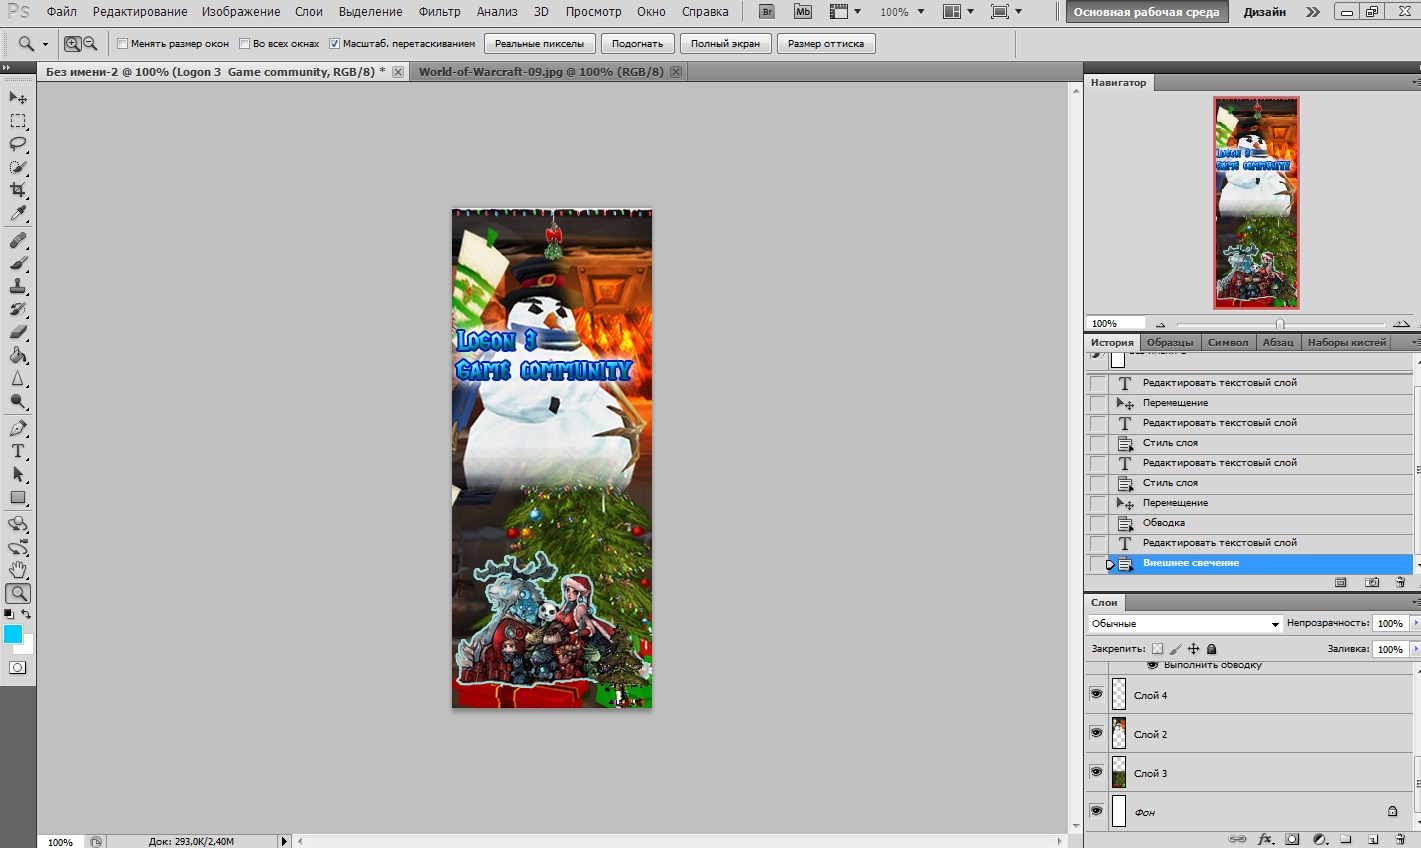Select the Rectangle shape tool
Screen dimensions: 1421x848
18,497
